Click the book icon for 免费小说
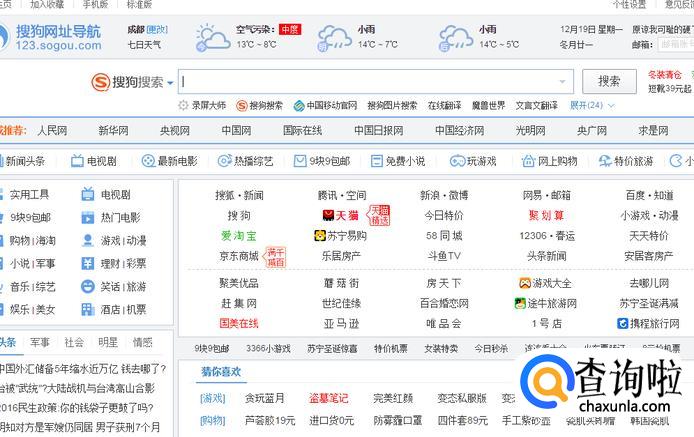Viewport: 694px width, 437px height. (x=377, y=161)
